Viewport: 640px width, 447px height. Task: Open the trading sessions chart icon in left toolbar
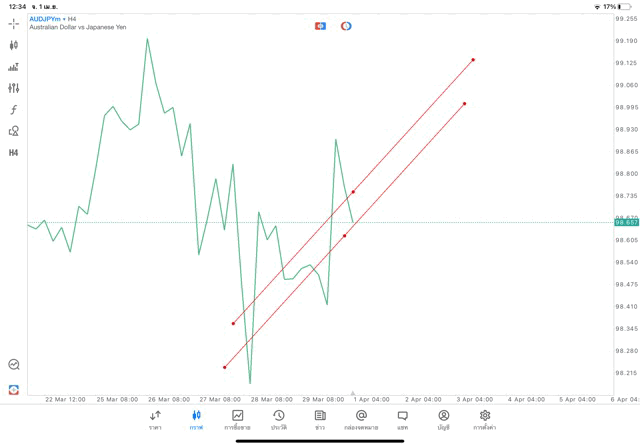click(x=14, y=67)
